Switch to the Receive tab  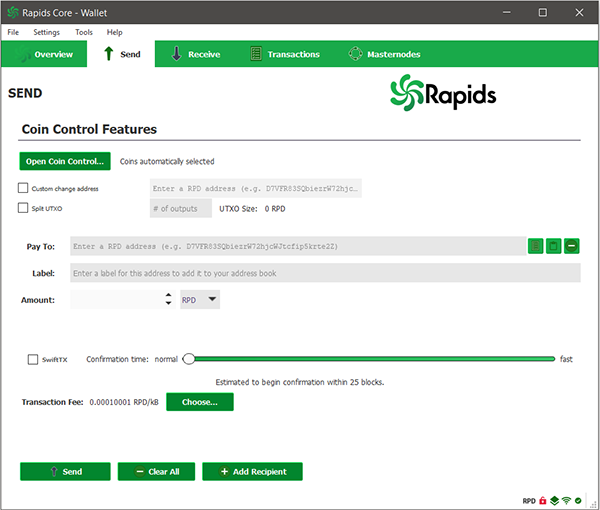(196, 54)
